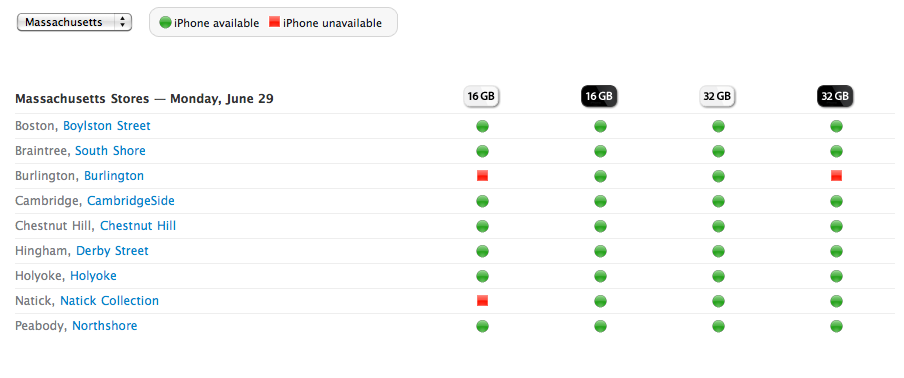904x378 pixels.
Task: Open the Northshore store link
Action: point(105,326)
